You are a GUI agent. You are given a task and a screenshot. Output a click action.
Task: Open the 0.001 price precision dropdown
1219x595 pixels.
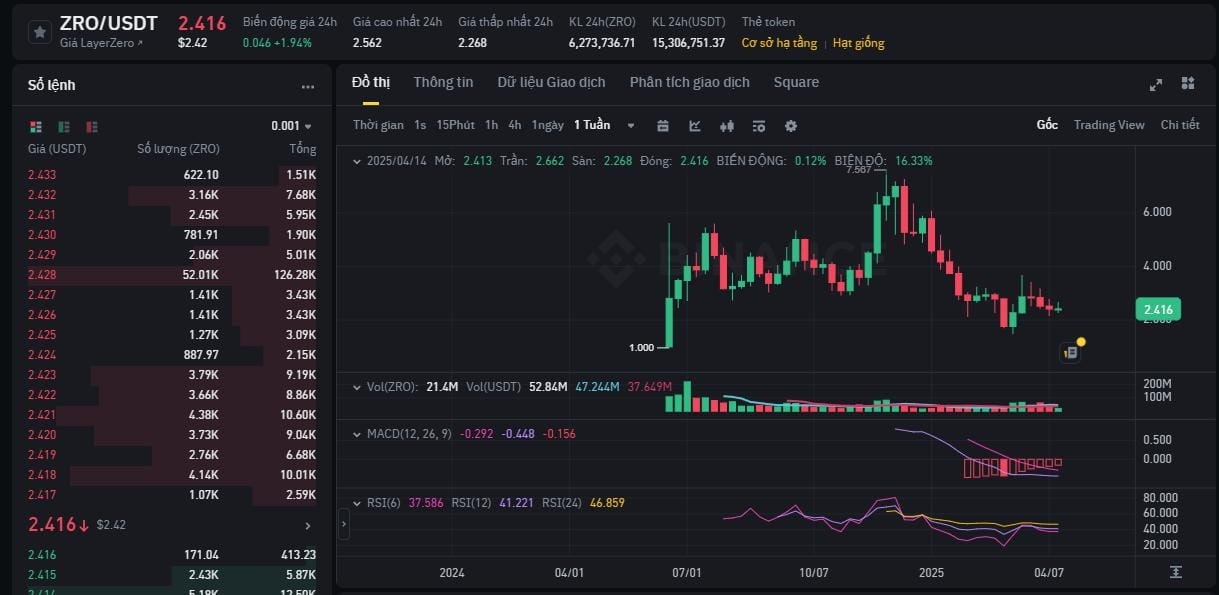[x=291, y=126]
